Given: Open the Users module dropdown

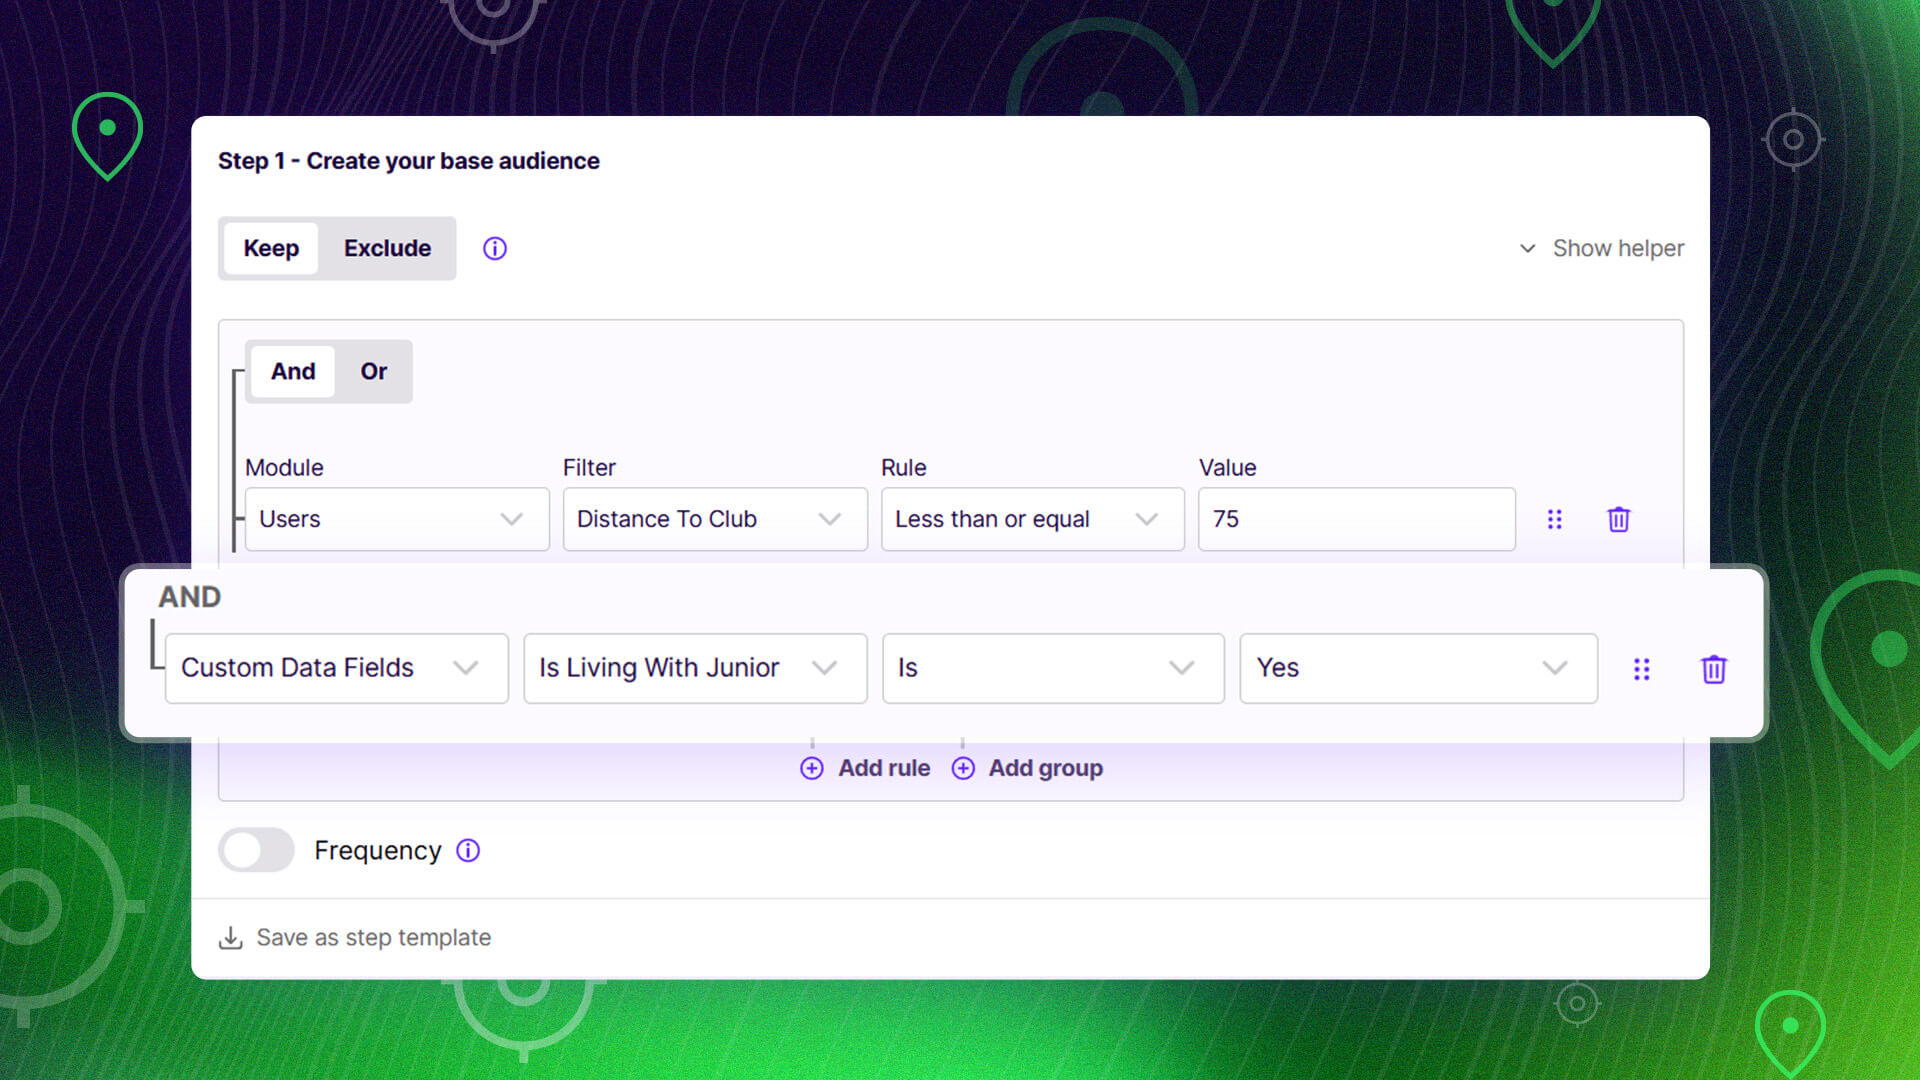Looking at the screenshot, I should 396,520.
